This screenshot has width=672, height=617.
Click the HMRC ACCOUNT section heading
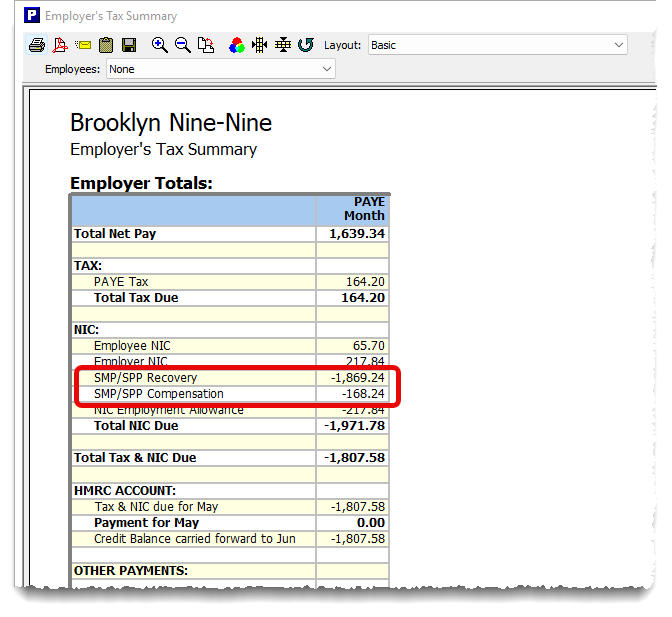click(125, 491)
